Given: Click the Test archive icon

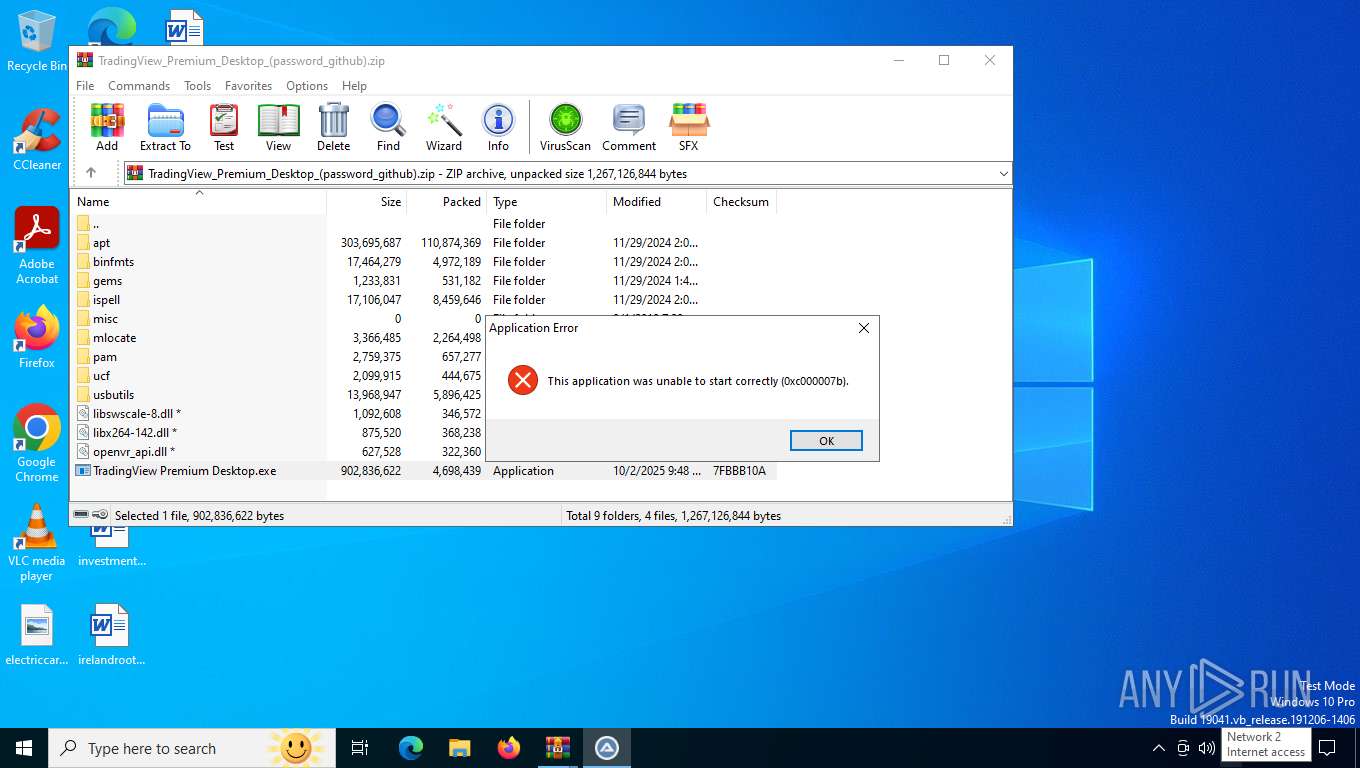Looking at the screenshot, I should coord(224,127).
